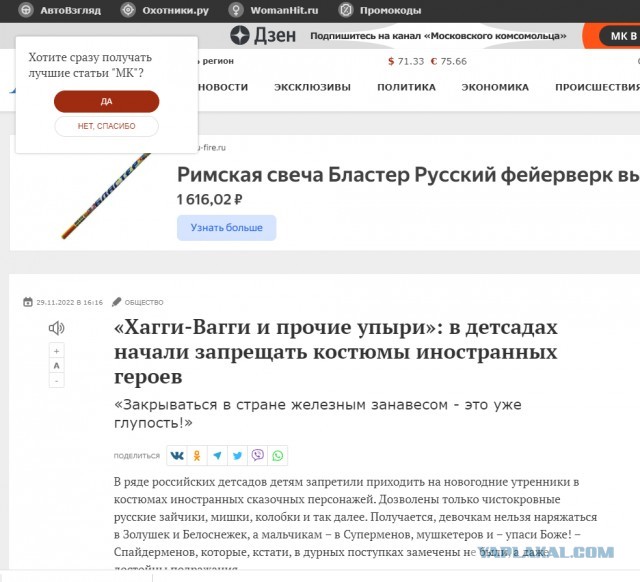Select the регион link
This screenshot has width=640, height=582.
pyautogui.click(x=216, y=61)
